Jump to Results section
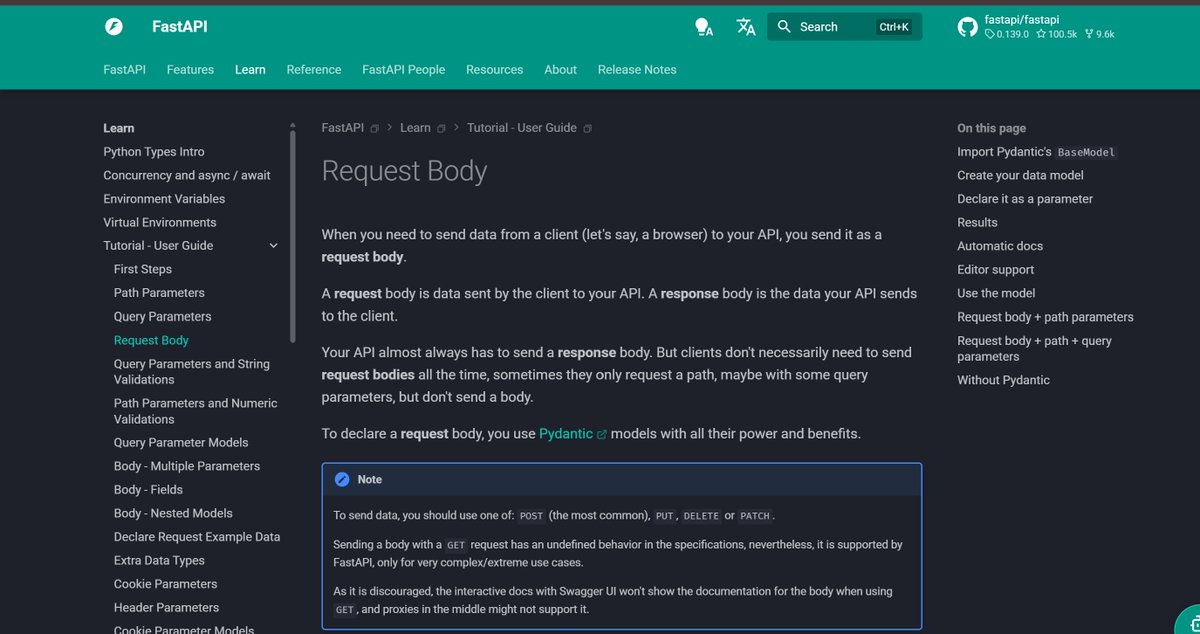This screenshot has width=1200, height=634. [x=977, y=222]
